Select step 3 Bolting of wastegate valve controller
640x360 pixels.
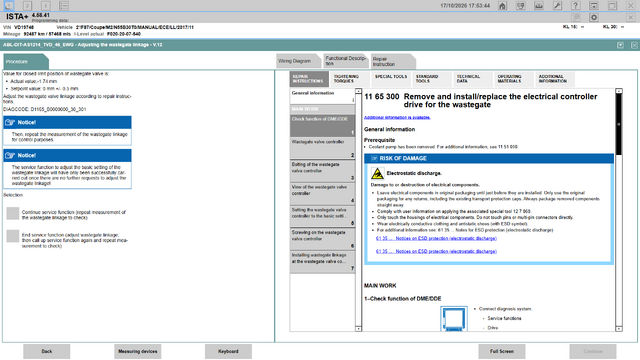[322, 171]
